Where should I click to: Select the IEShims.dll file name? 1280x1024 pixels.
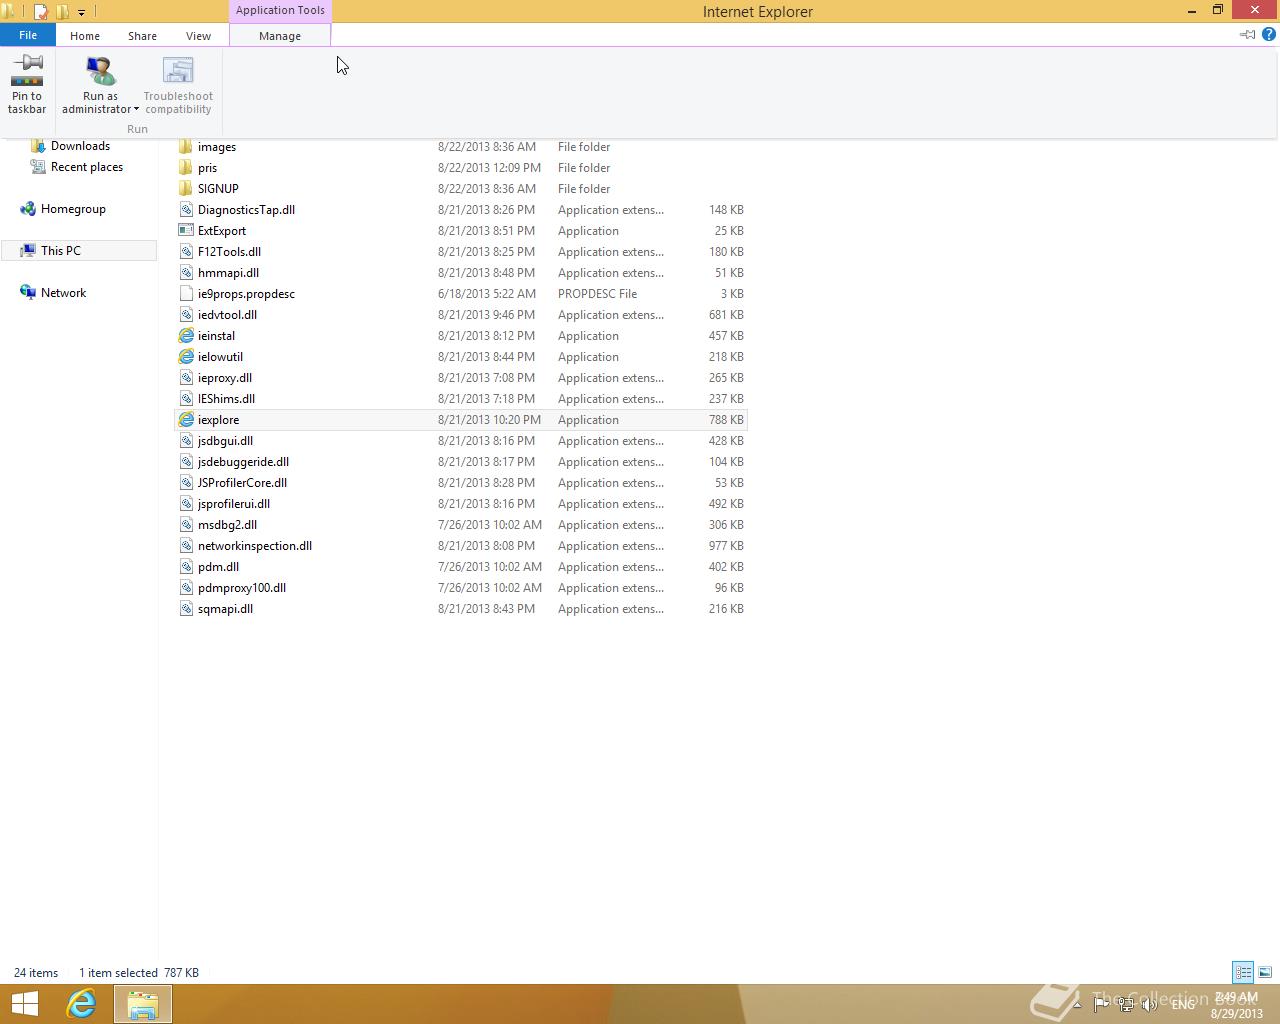pyautogui.click(x=226, y=399)
